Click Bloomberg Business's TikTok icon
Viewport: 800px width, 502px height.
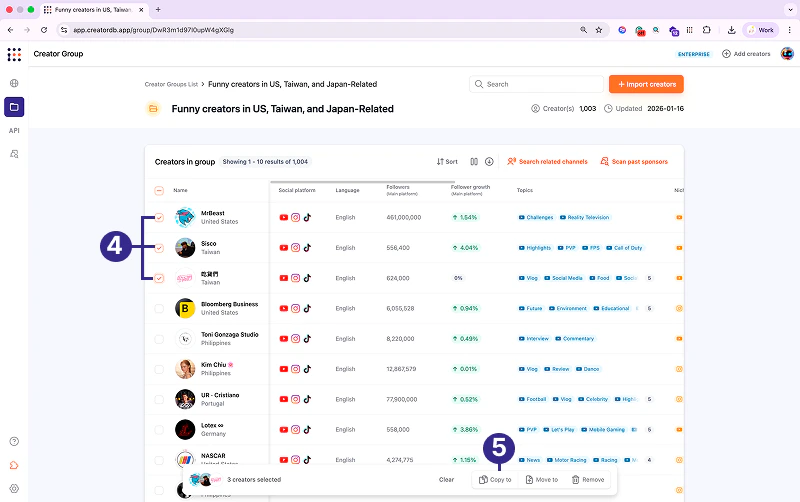[307, 308]
